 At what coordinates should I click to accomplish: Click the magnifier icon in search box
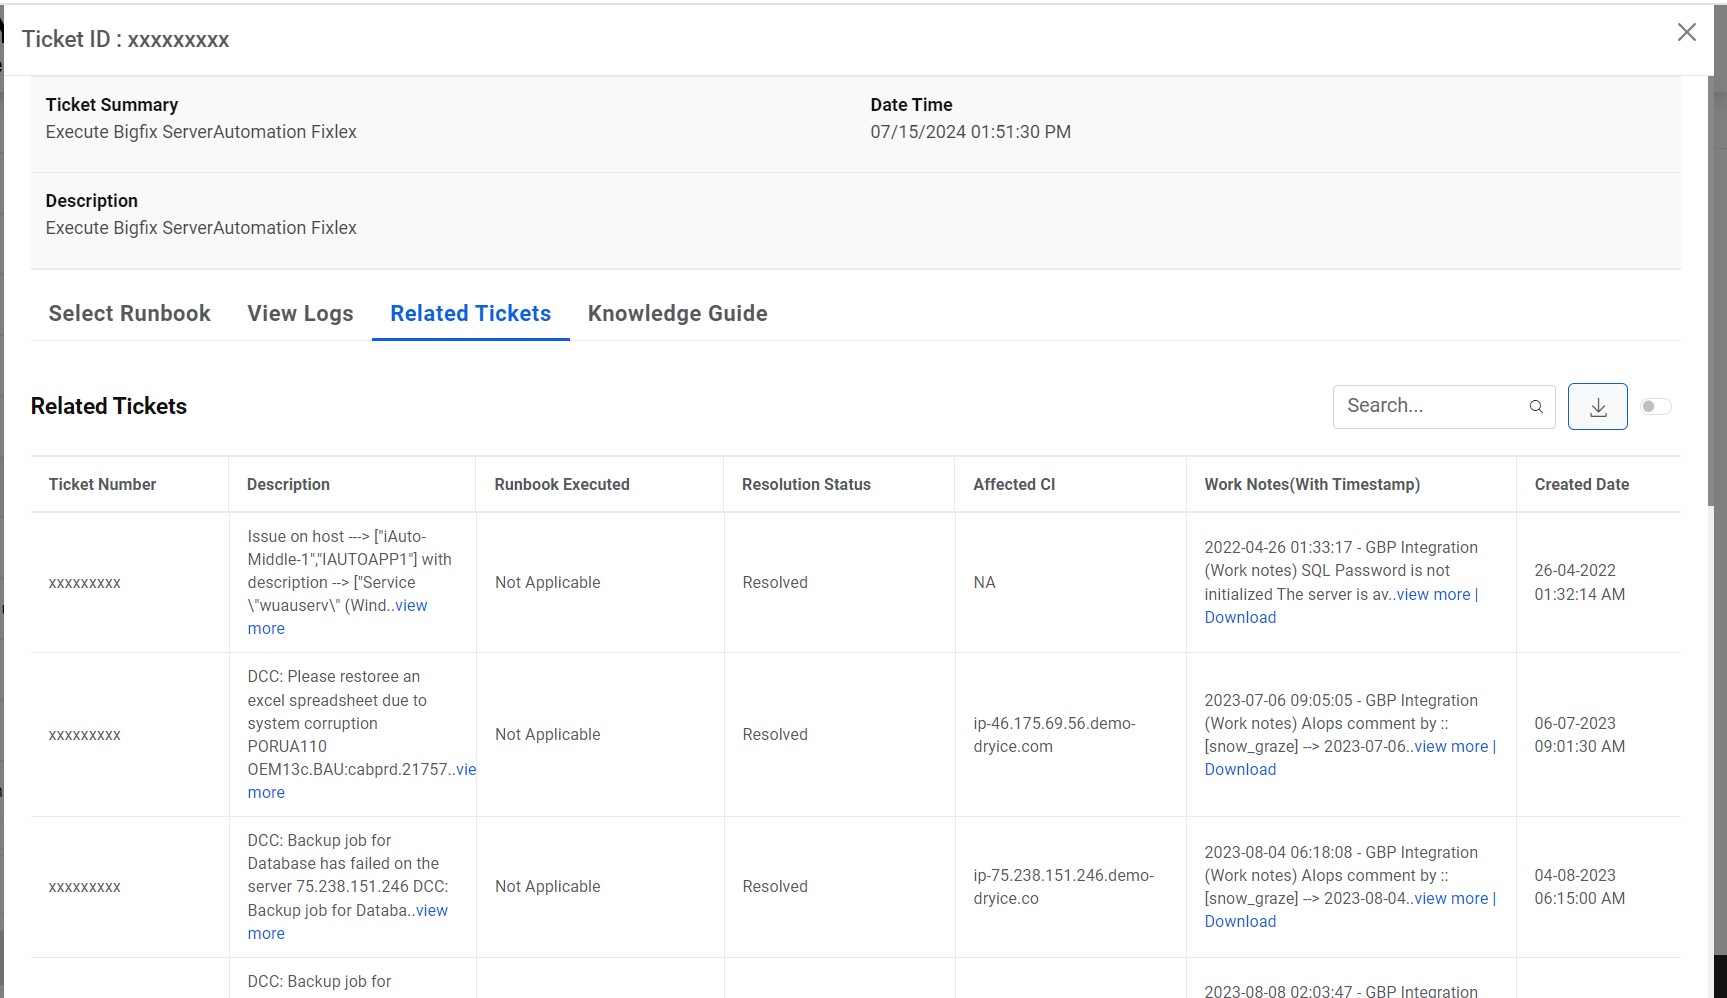(1536, 407)
